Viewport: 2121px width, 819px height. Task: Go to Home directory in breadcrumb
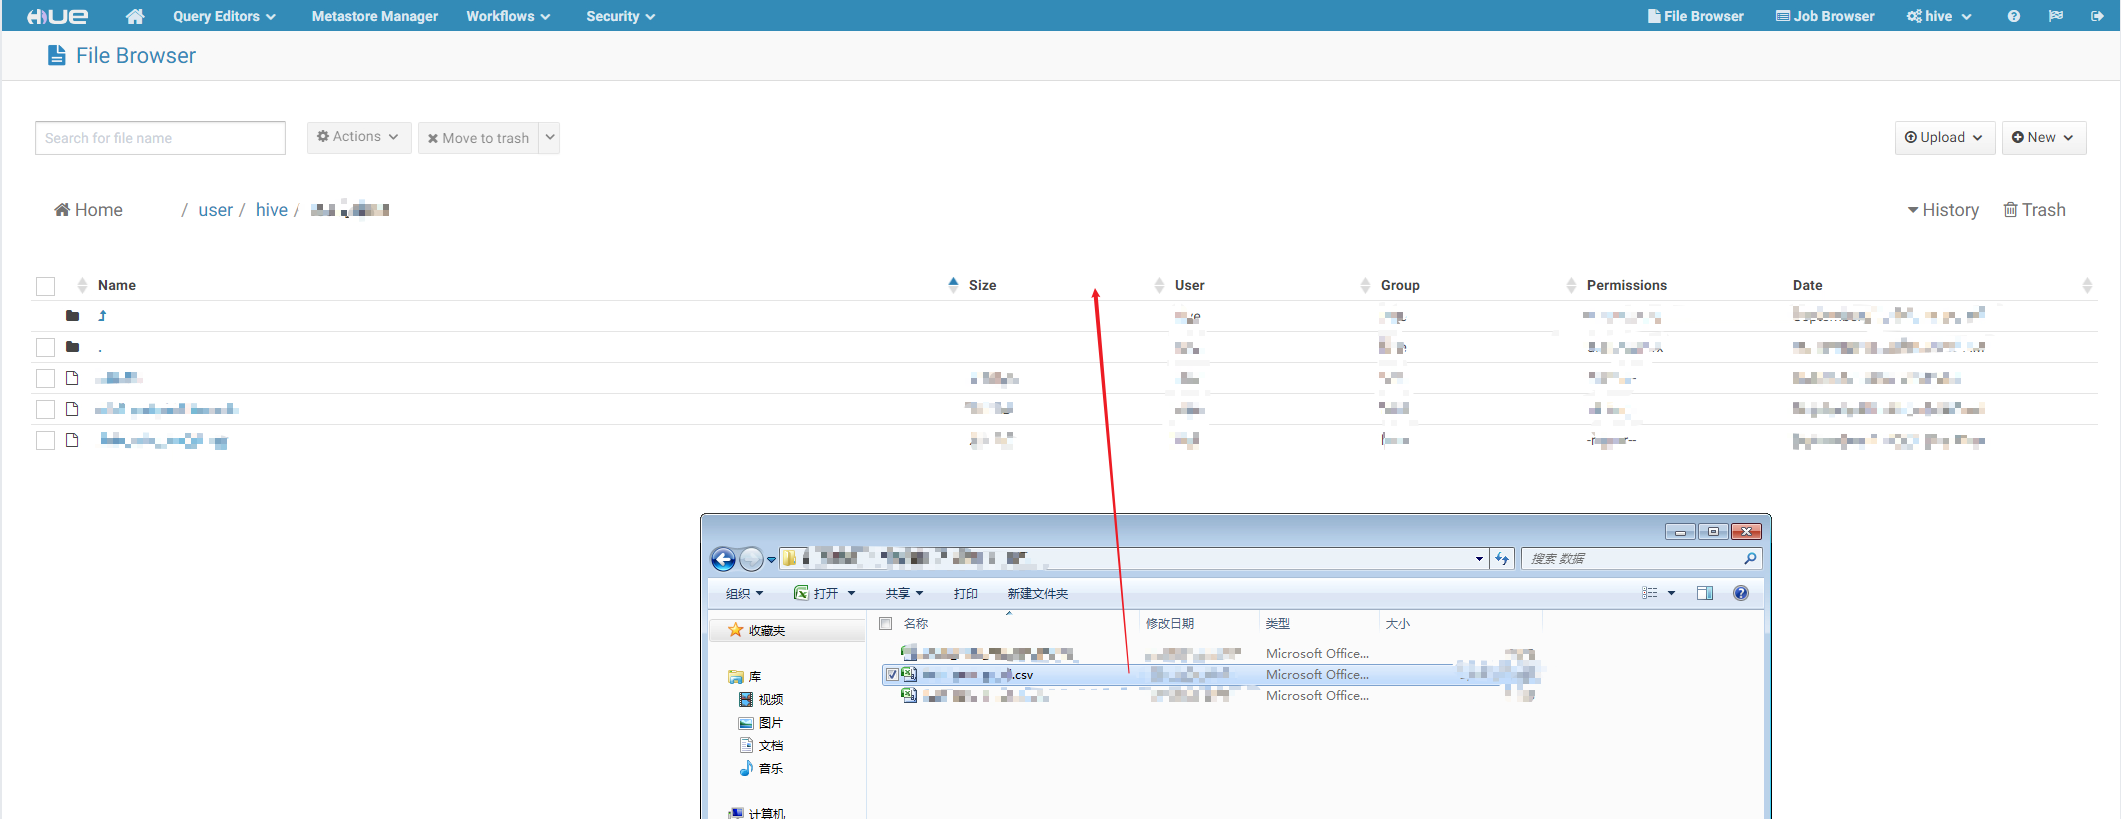(88, 210)
